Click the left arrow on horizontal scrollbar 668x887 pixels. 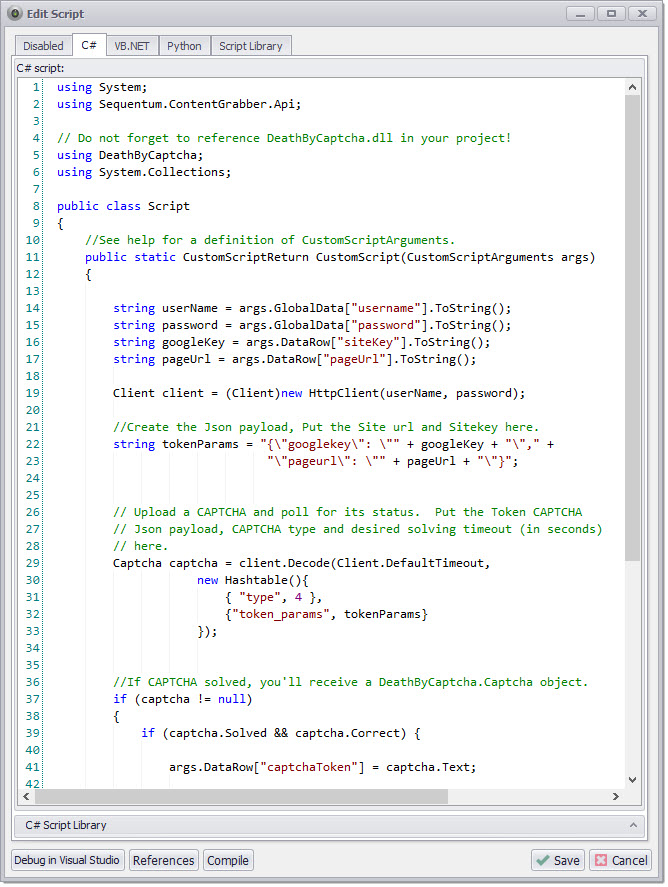coord(26,796)
